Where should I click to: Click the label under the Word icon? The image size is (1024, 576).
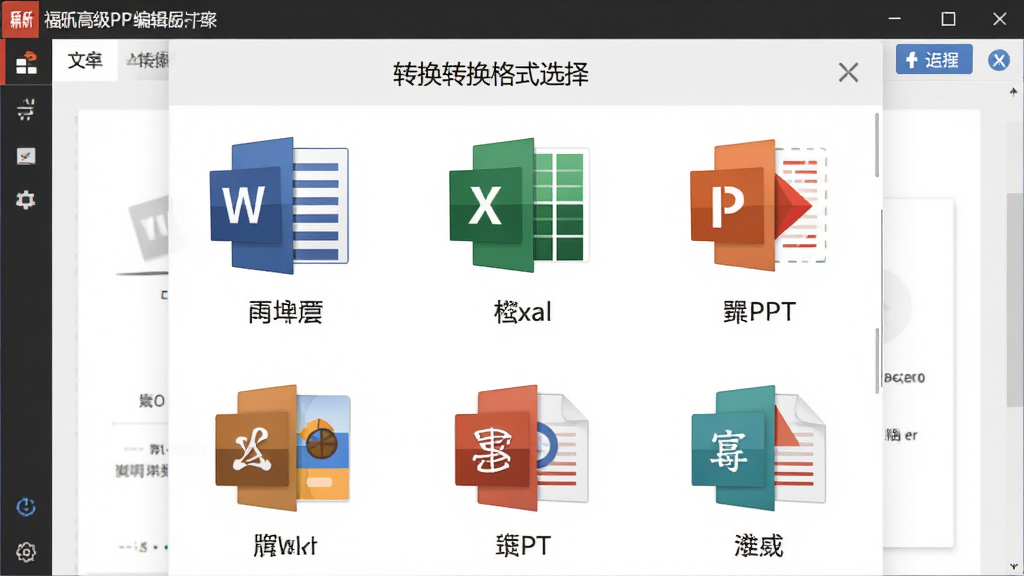[285, 312]
